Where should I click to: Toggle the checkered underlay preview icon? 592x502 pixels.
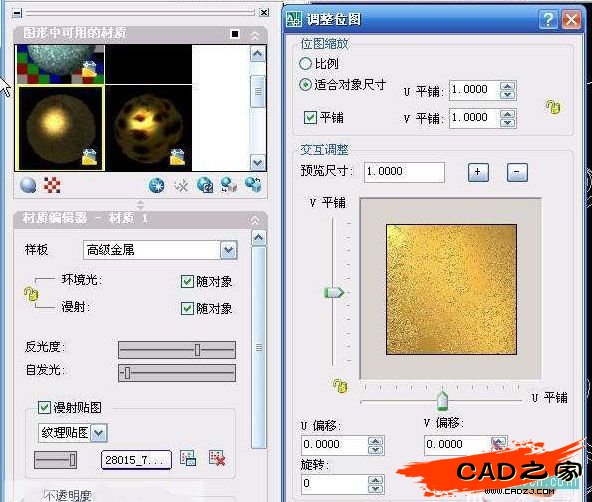click(52, 185)
